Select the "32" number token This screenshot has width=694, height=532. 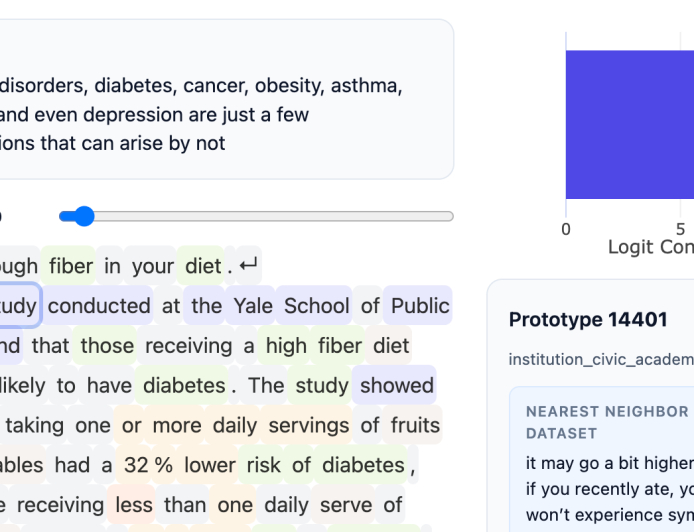tap(137, 466)
